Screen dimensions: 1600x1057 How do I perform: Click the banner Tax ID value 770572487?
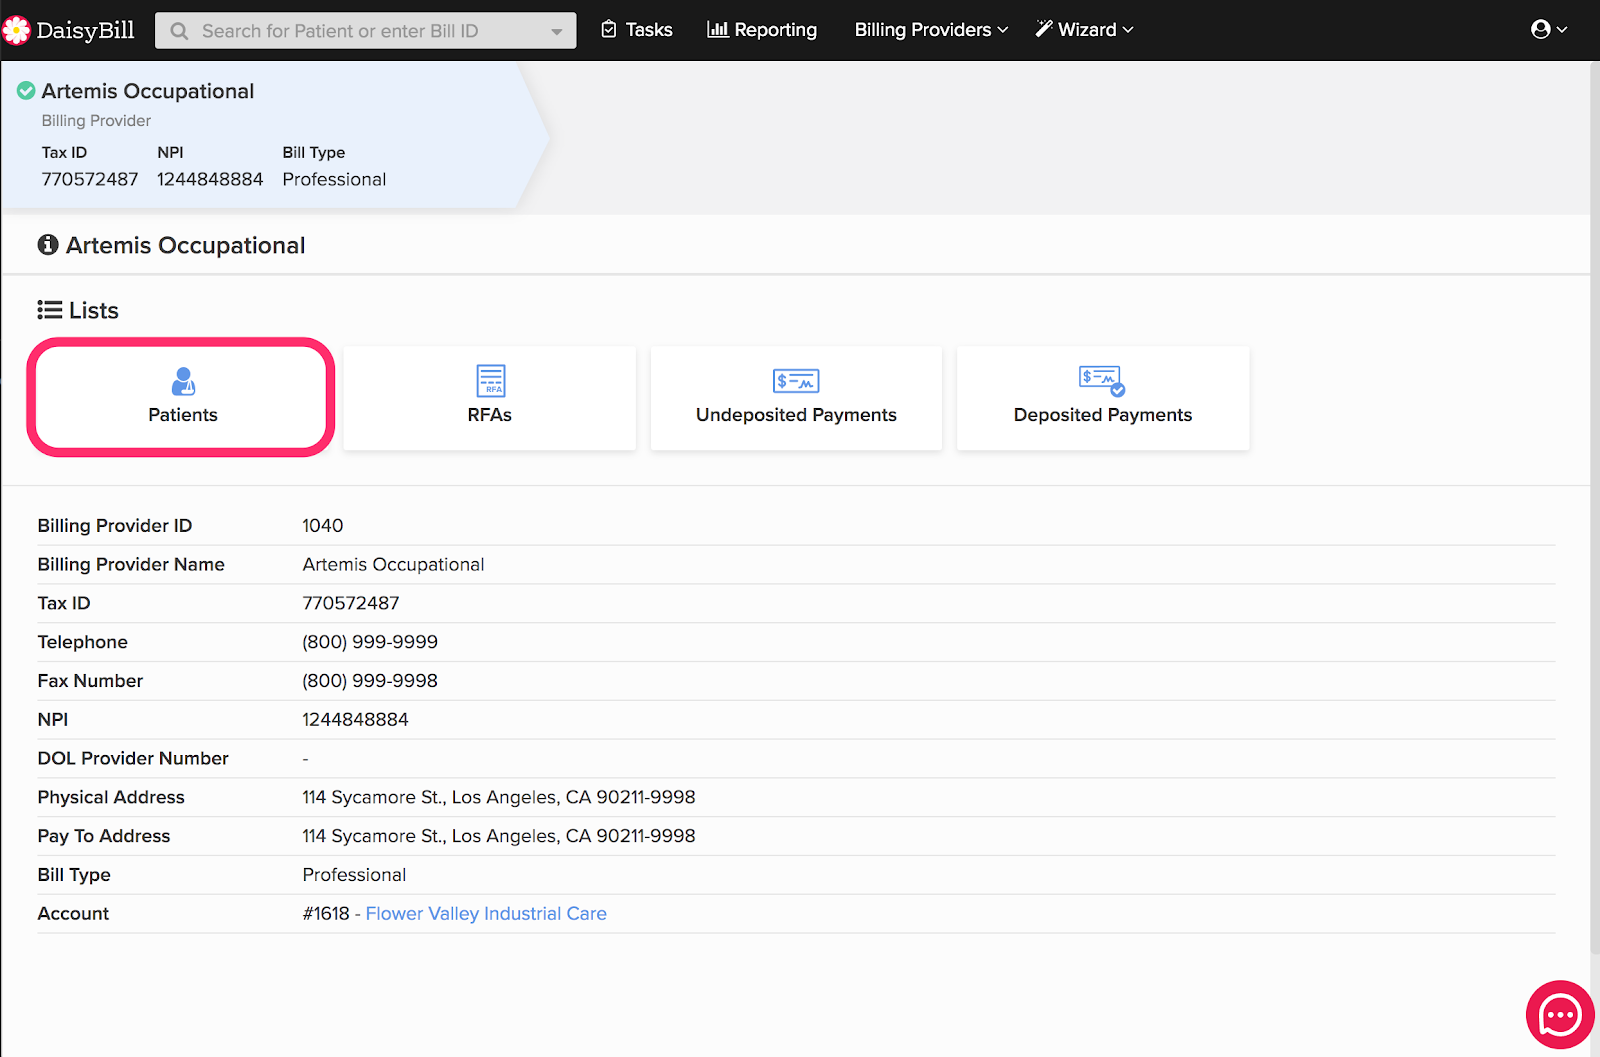pyautogui.click(x=90, y=179)
